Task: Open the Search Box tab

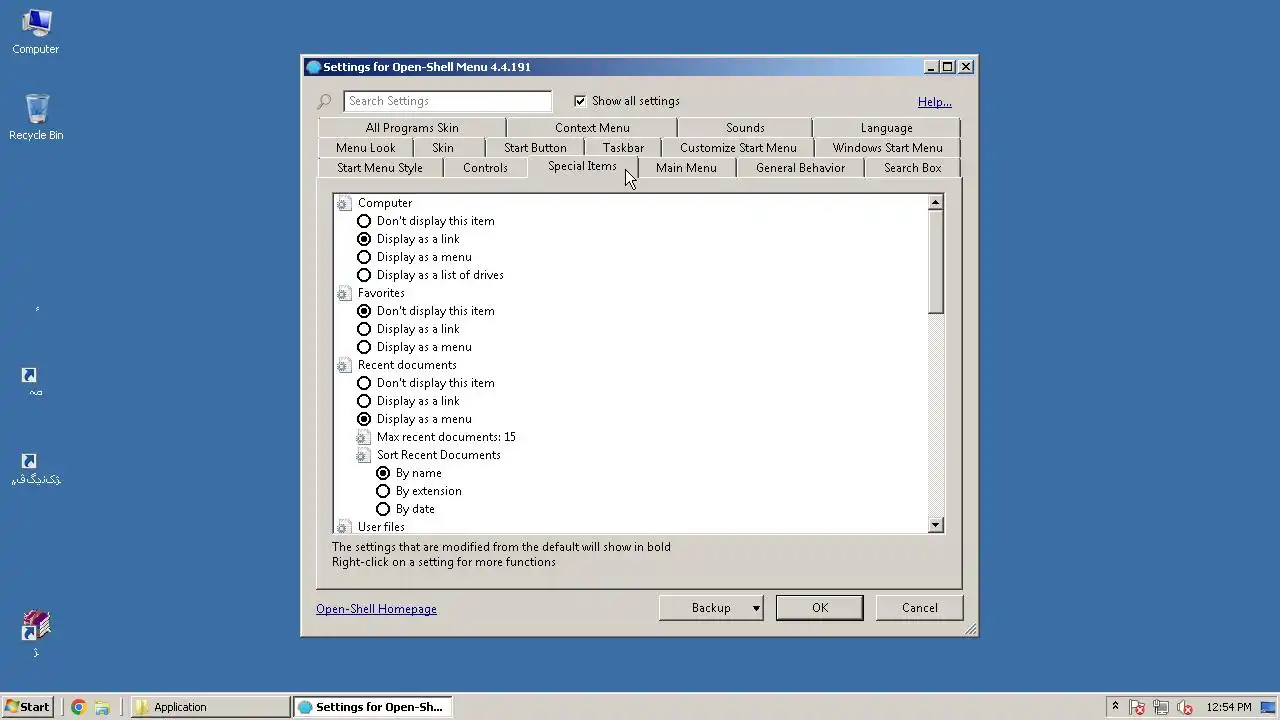Action: tap(912, 168)
